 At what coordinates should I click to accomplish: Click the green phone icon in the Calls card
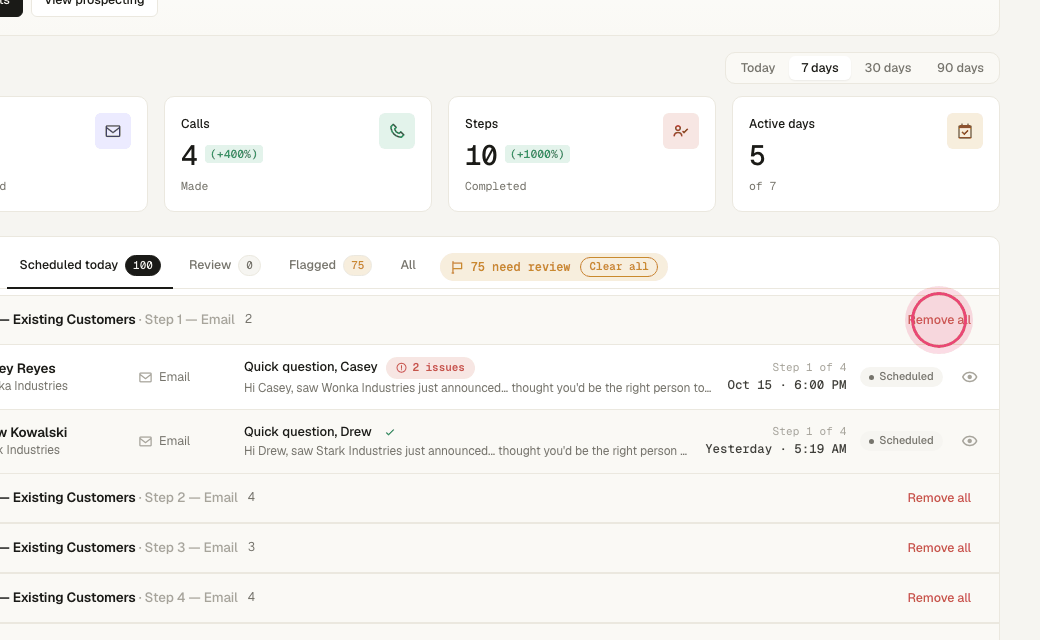pyautogui.click(x=397, y=131)
